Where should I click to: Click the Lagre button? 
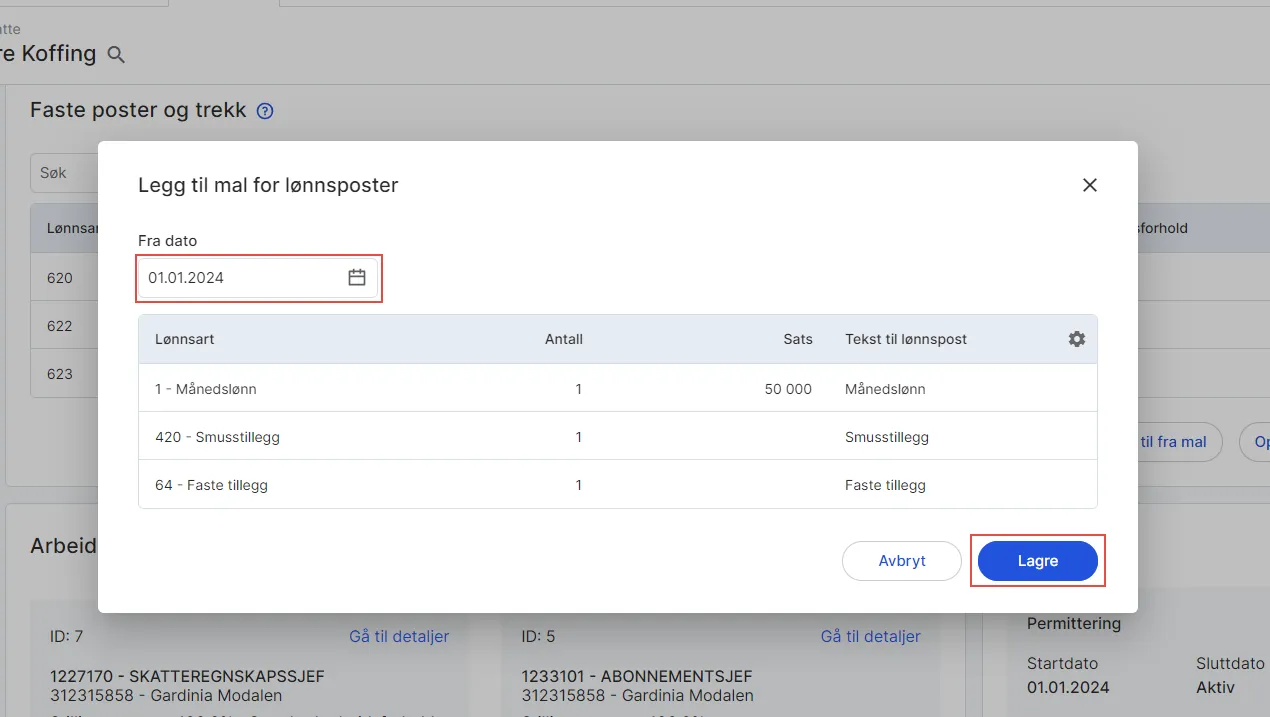click(x=1037, y=561)
